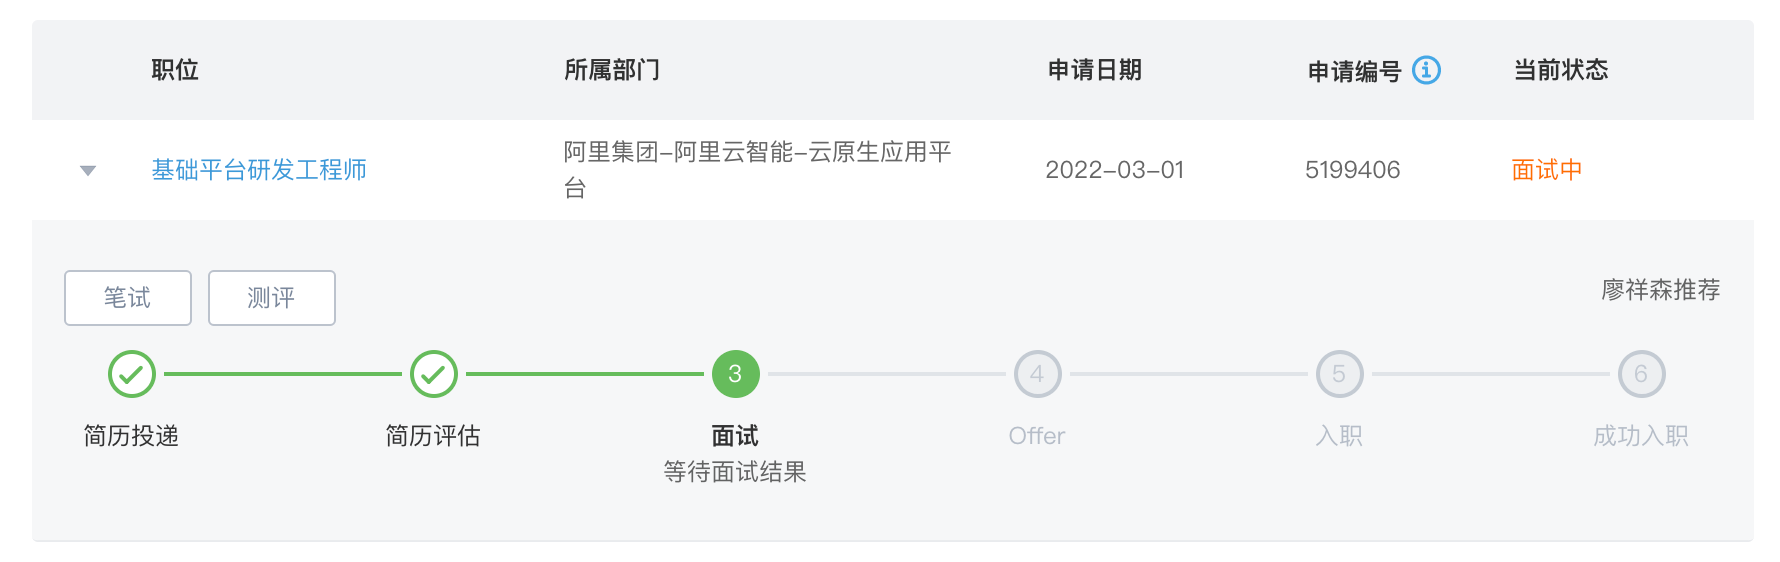Viewport: 1780px width, 562px height.
Task: Collapse the 基础平台研发工程师 row arrow
Action: click(x=88, y=171)
